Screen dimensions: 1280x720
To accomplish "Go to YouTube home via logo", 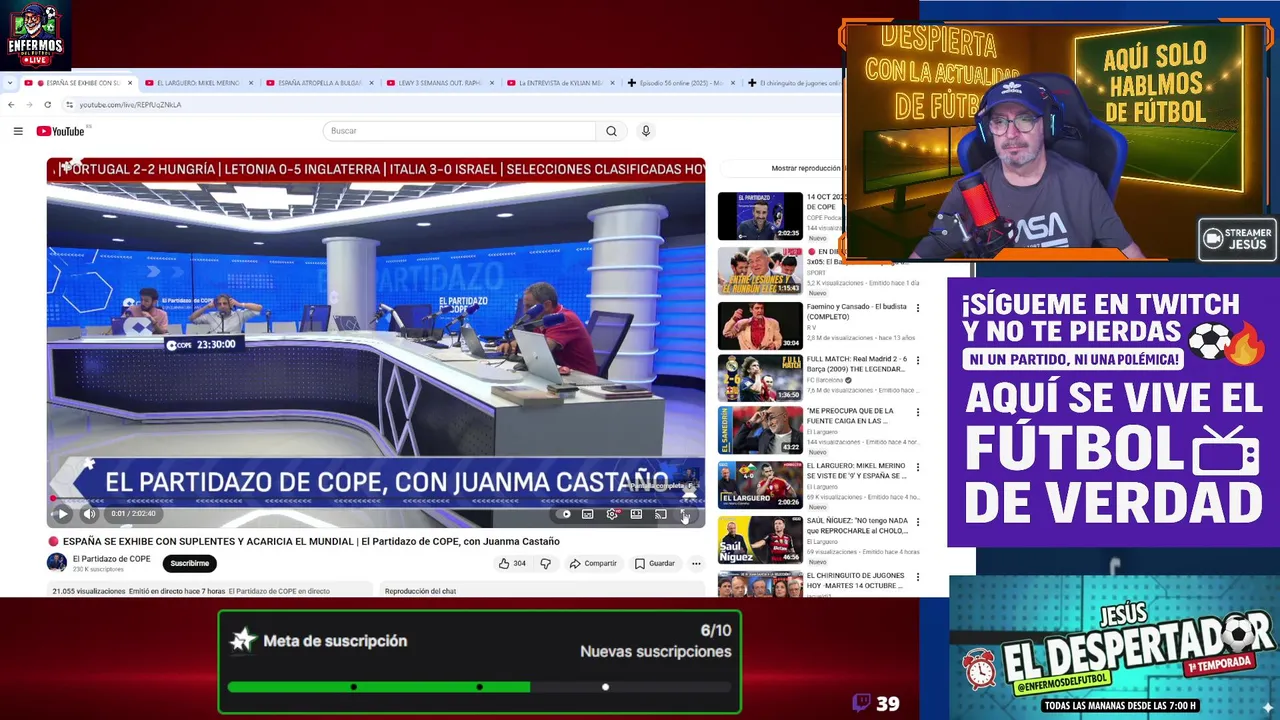I will coord(60,131).
